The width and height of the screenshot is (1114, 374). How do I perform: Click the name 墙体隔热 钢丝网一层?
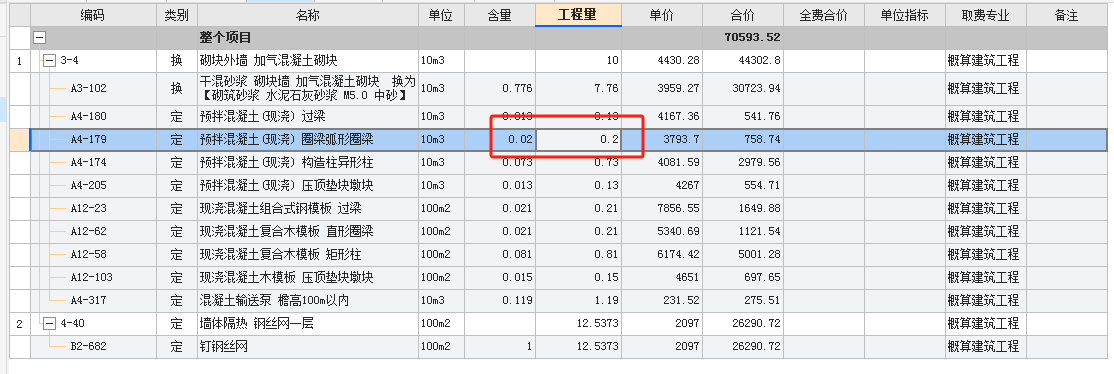tap(256, 324)
